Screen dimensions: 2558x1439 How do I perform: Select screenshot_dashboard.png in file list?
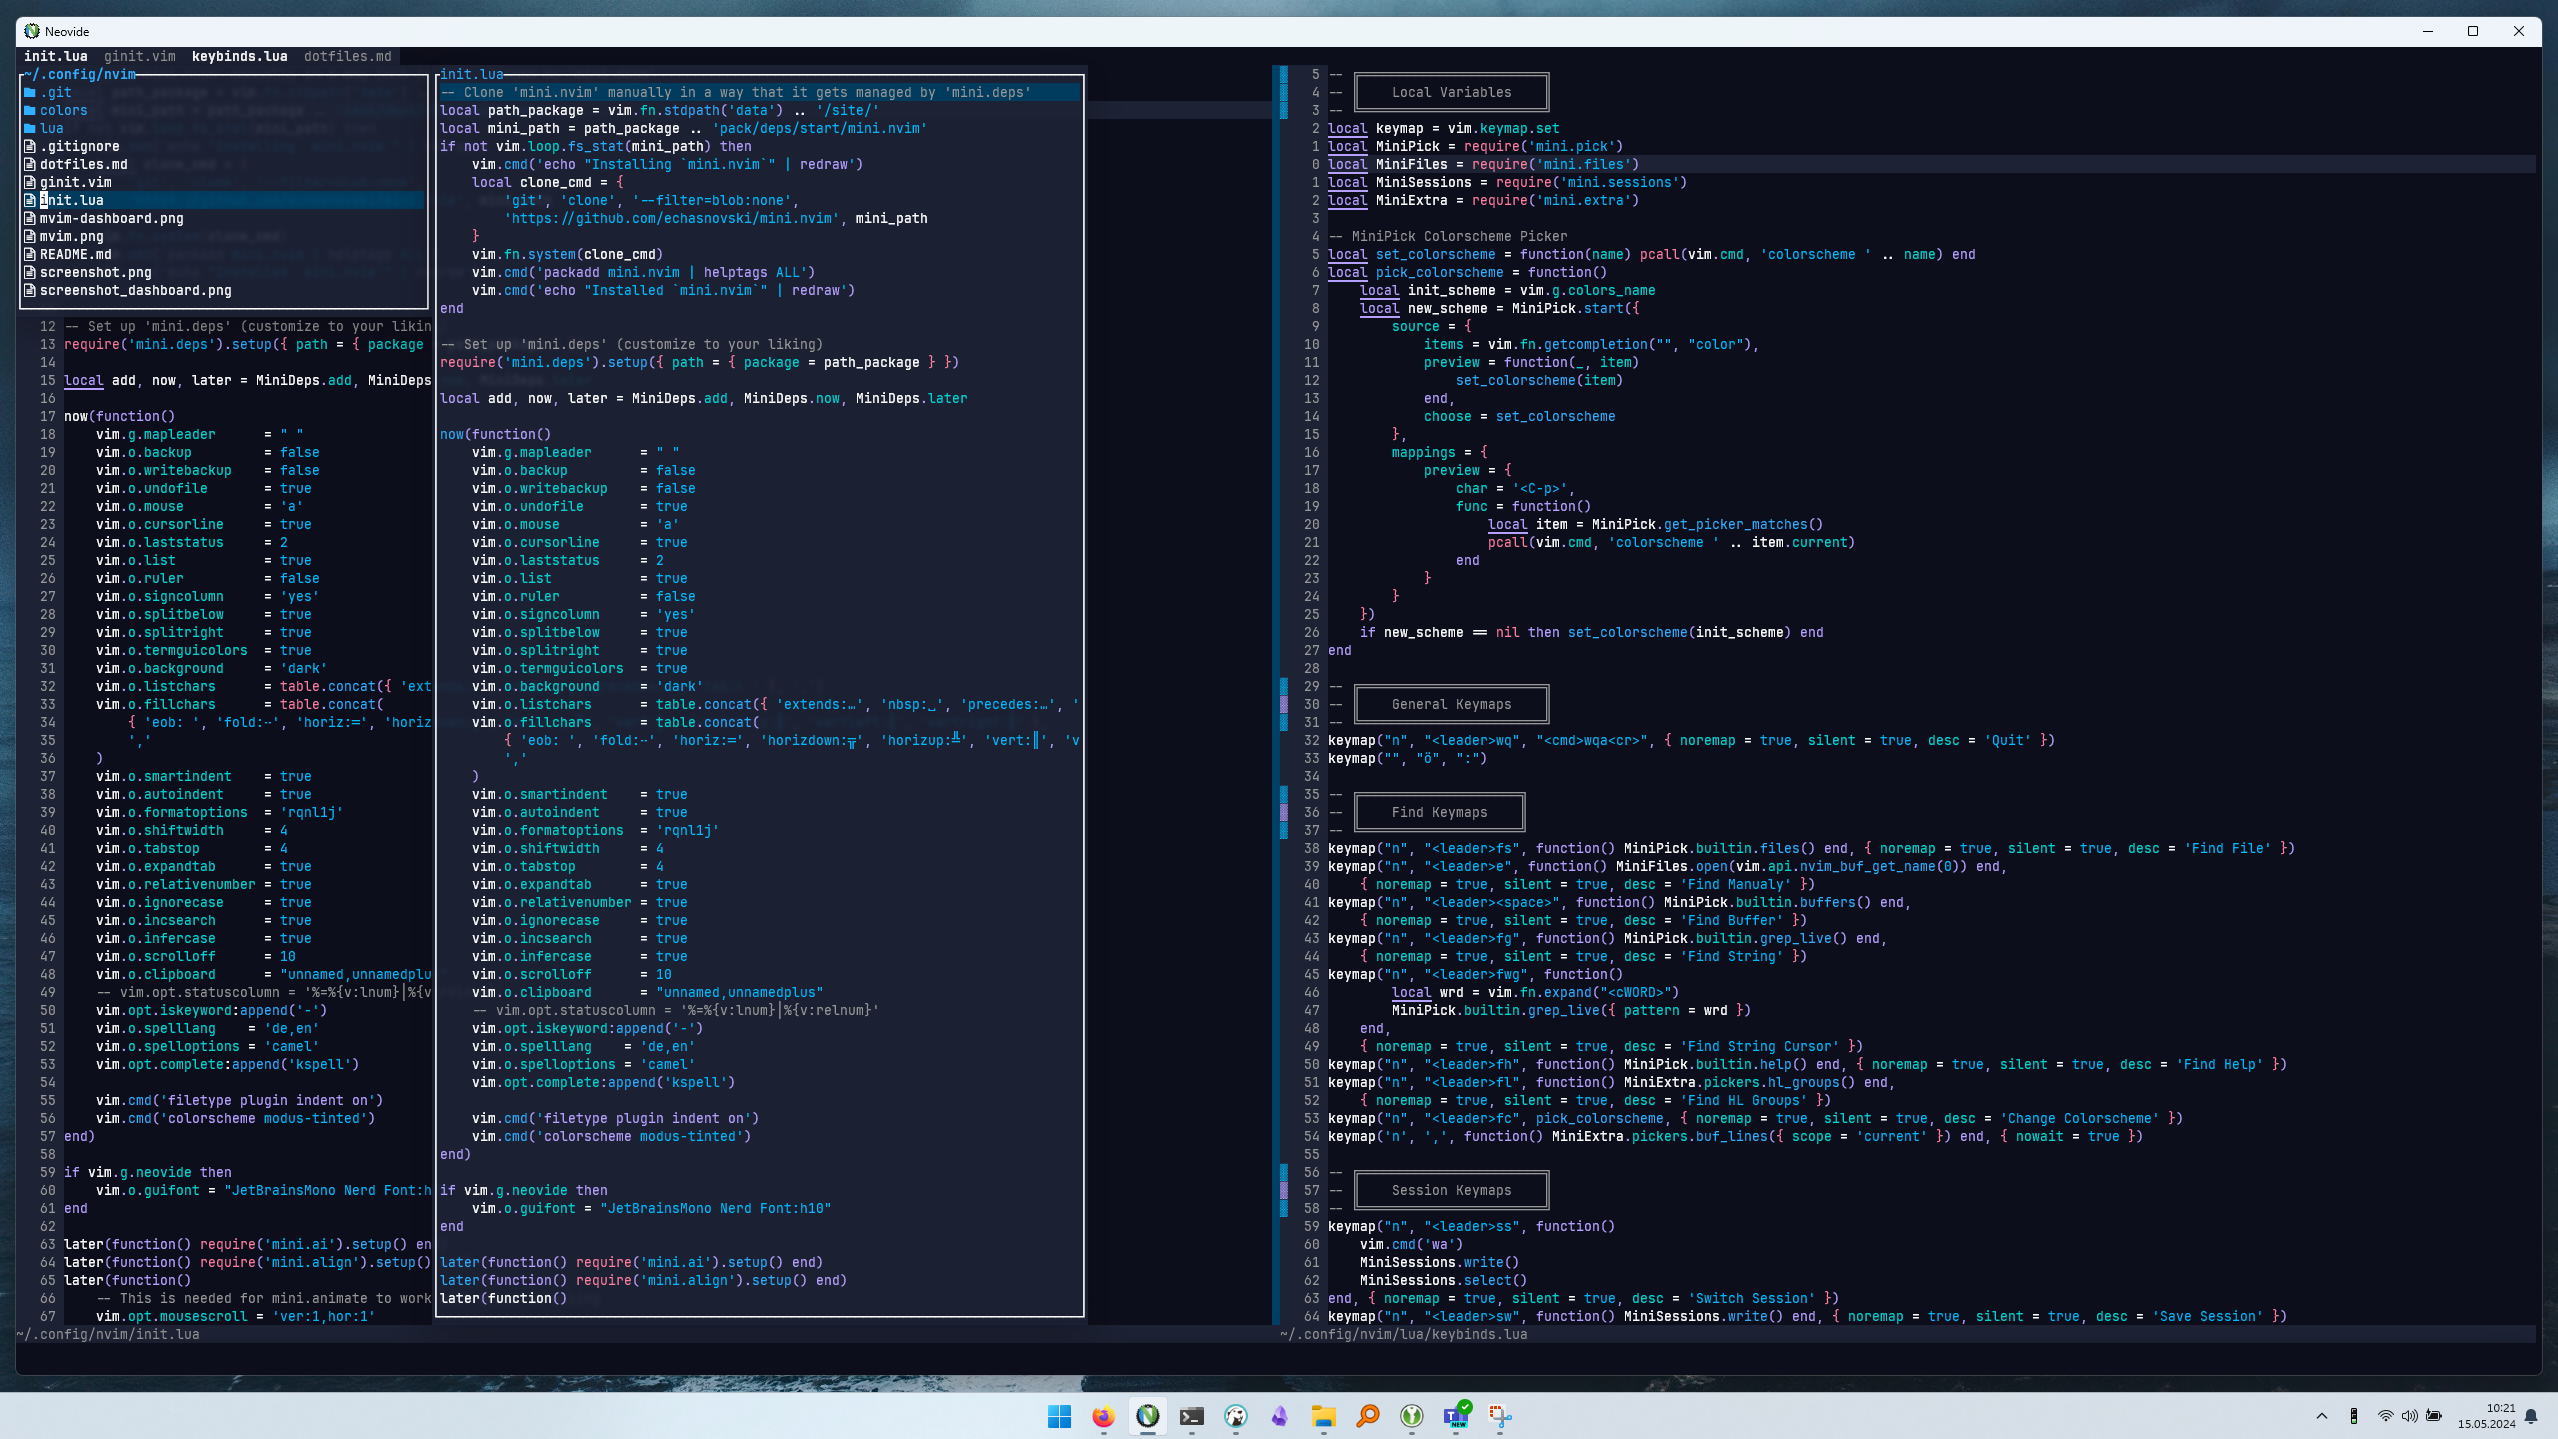click(x=135, y=291)
